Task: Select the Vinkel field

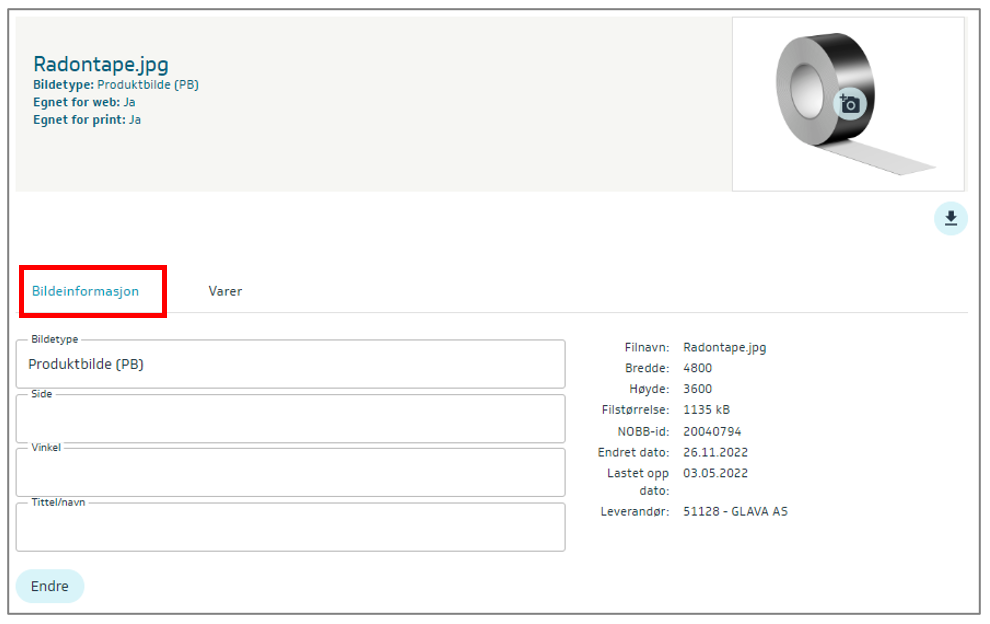Action: point(290,473)
